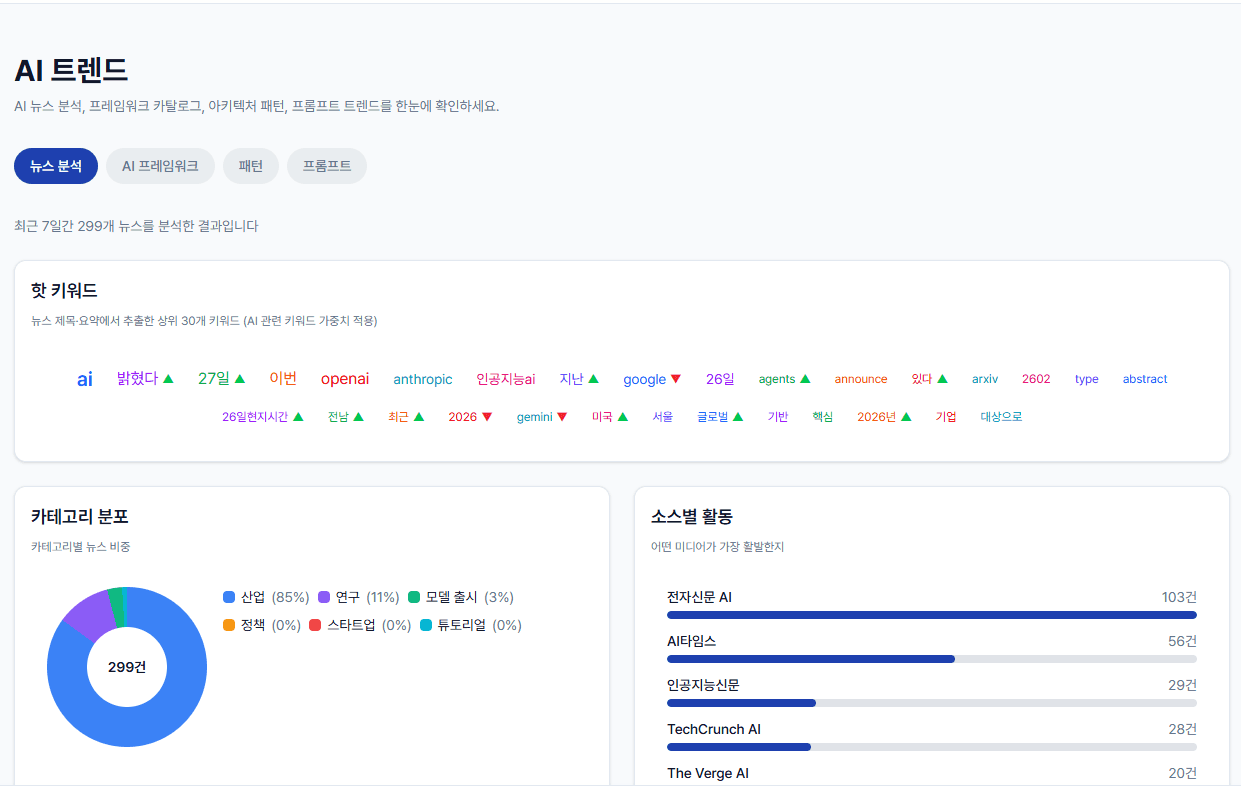This screenshot has width=1241, height=786.
Task: Click the arxiv keyword
Action: pyautogui.click(x=984, y=379)
